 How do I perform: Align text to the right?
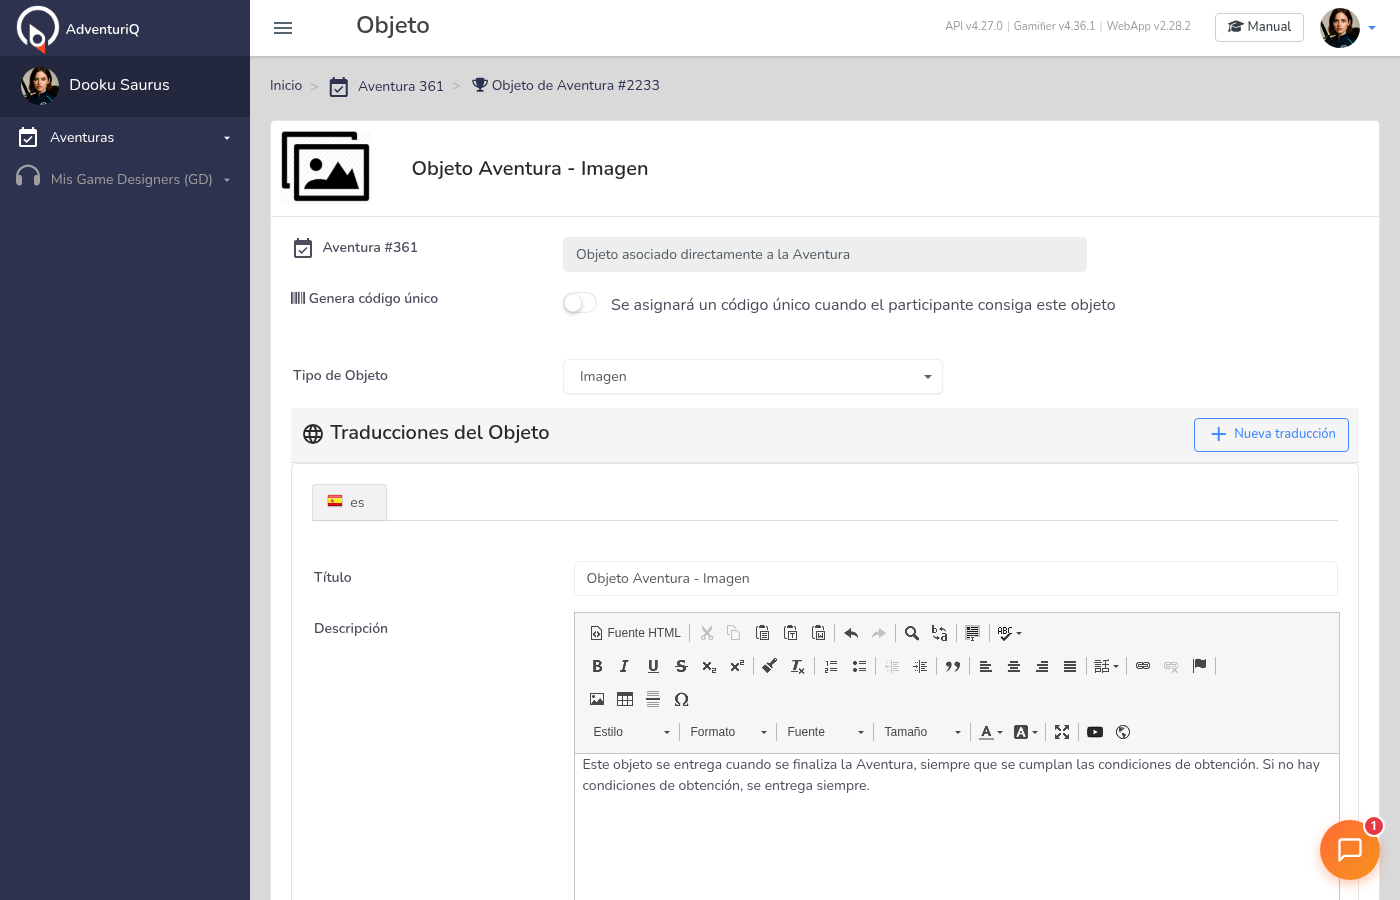[1042, 666]
